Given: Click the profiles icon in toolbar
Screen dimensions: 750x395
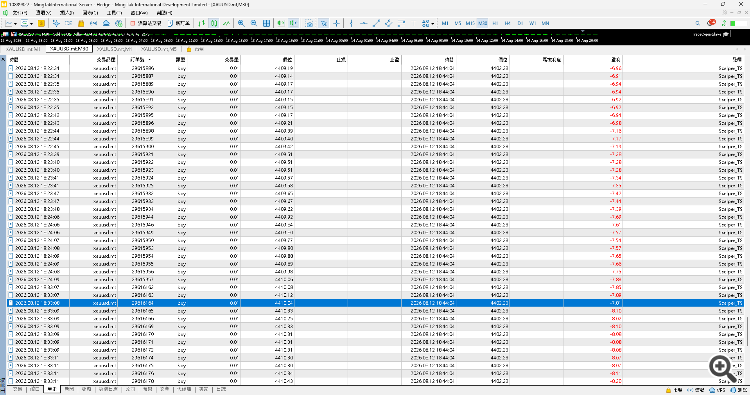Looking at the screenshot, I should pos(24,23).
